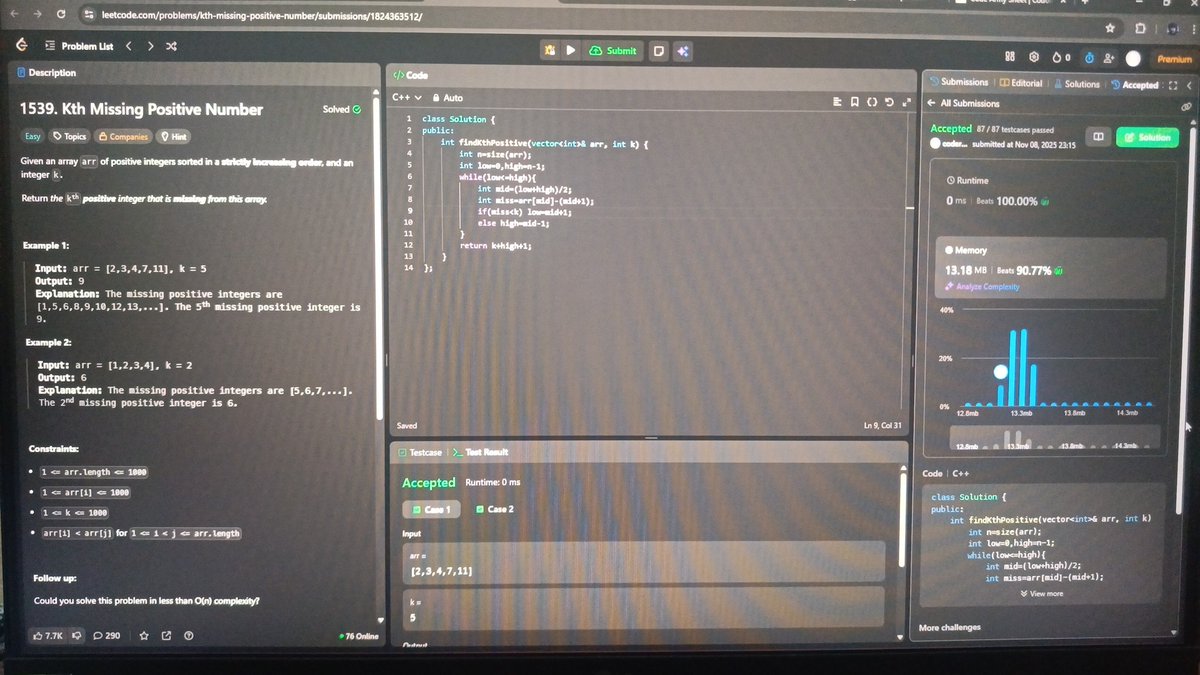The image size is (1200, 675).
Task: Open the layout grid icon in the header
Action: click(1010, 58)
